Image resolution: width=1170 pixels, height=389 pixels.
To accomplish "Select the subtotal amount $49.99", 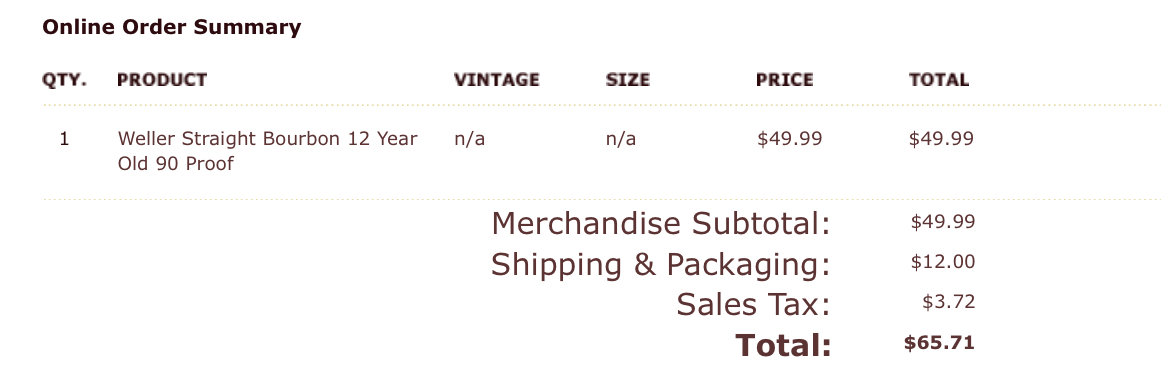I will 942,222.
